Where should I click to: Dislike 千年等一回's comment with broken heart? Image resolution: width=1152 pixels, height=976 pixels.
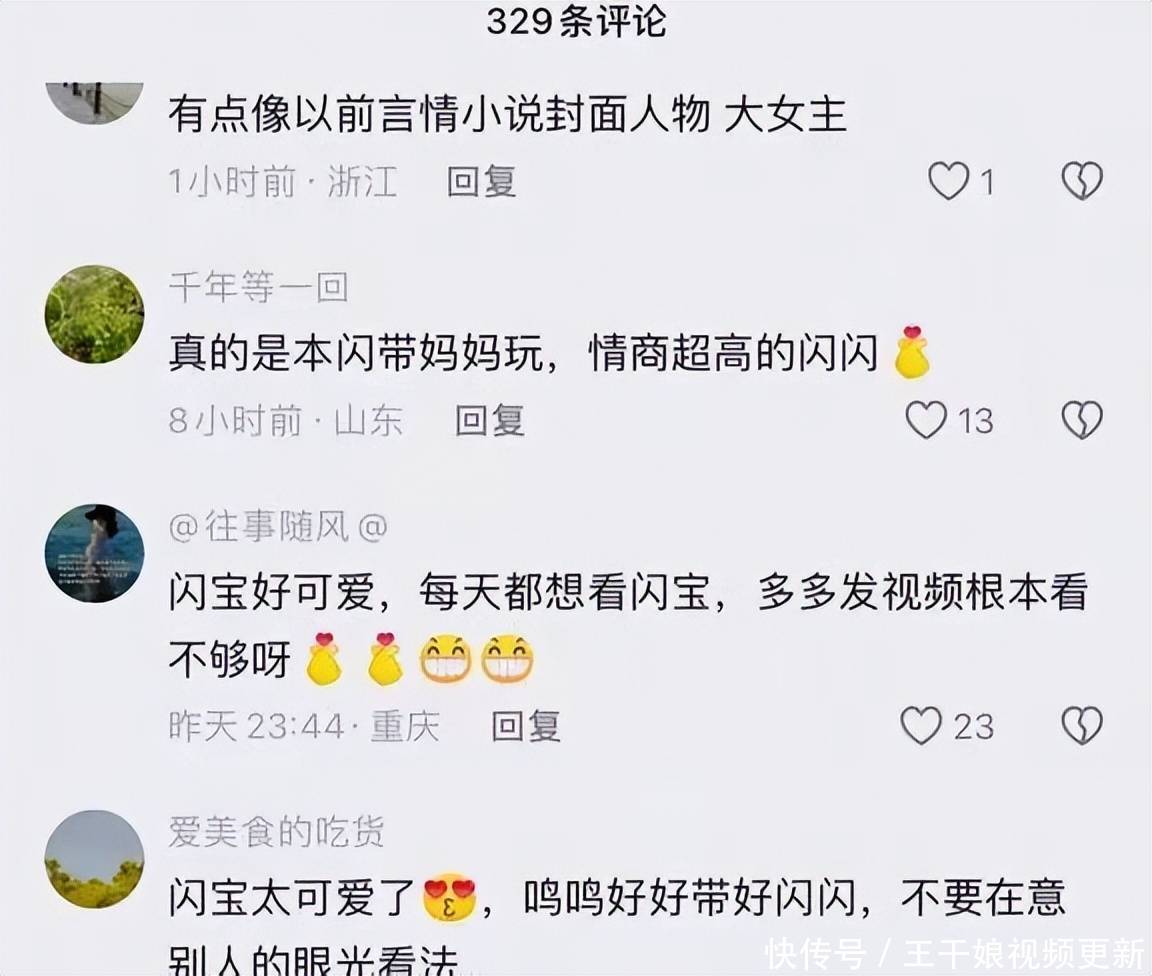click(x=1082, y=420)
